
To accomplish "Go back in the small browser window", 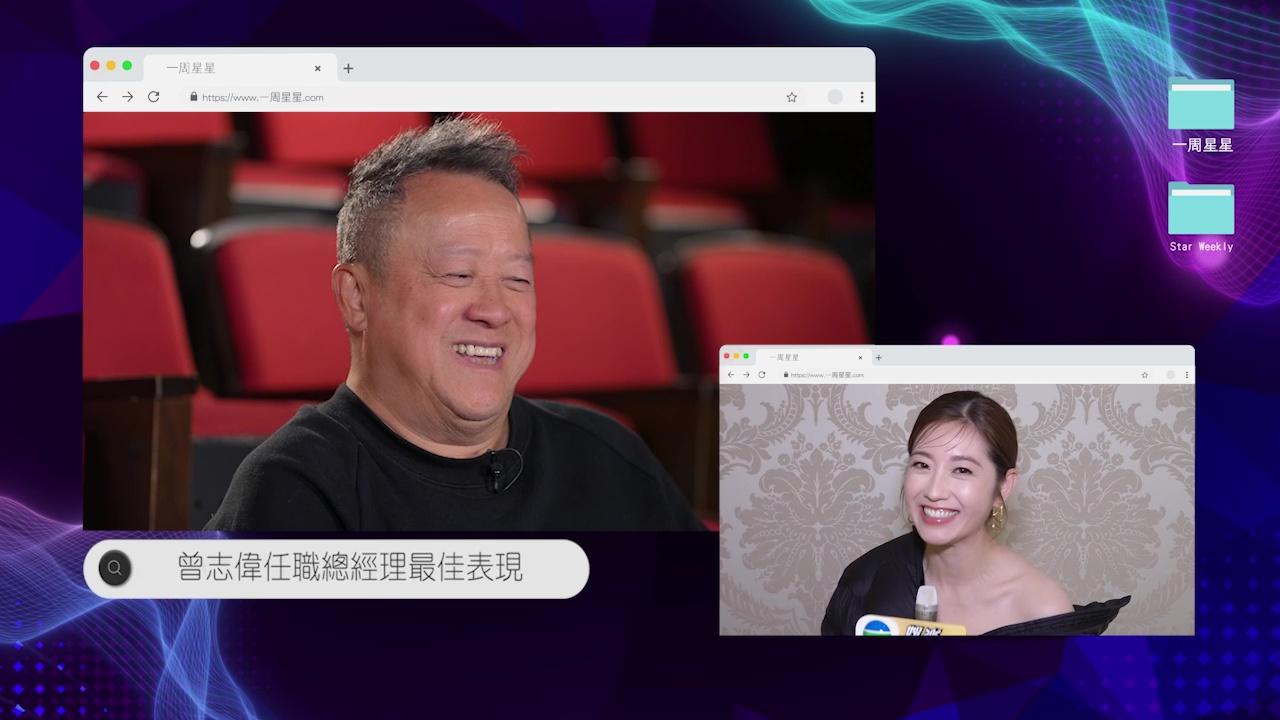I will tap(731, 375).
